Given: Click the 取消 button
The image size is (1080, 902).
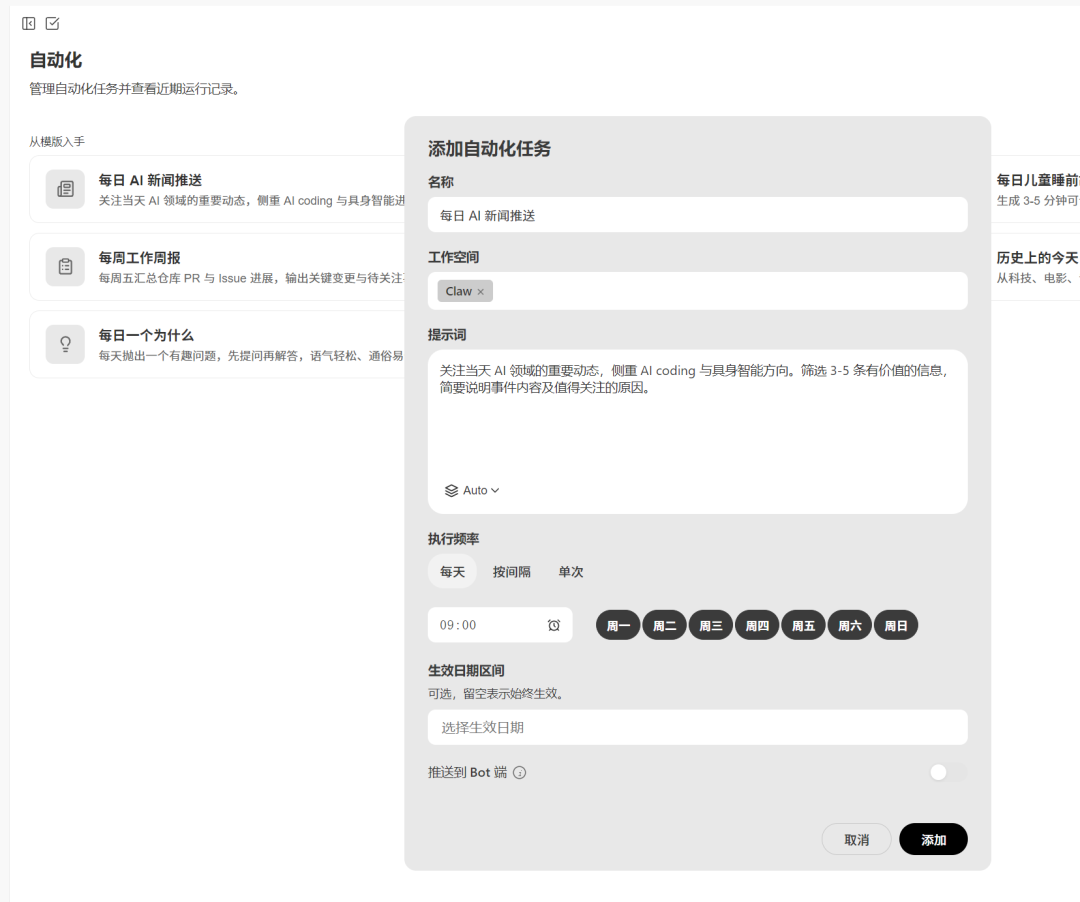Looking at the screenshot, I should [x=856, y=840].
